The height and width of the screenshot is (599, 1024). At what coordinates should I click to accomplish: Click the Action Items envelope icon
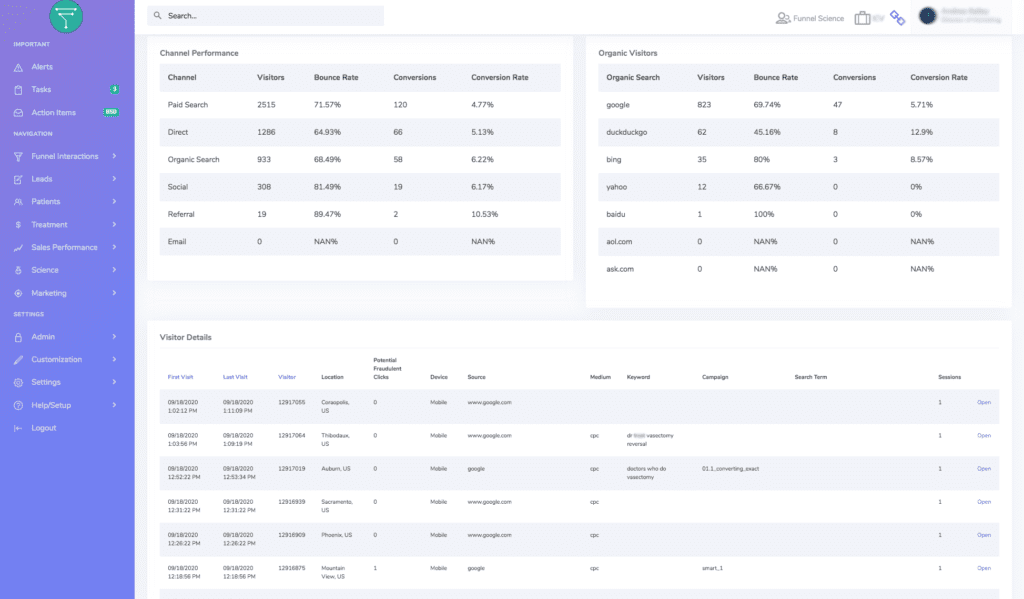pyautogui.click(x=19, y=113)
